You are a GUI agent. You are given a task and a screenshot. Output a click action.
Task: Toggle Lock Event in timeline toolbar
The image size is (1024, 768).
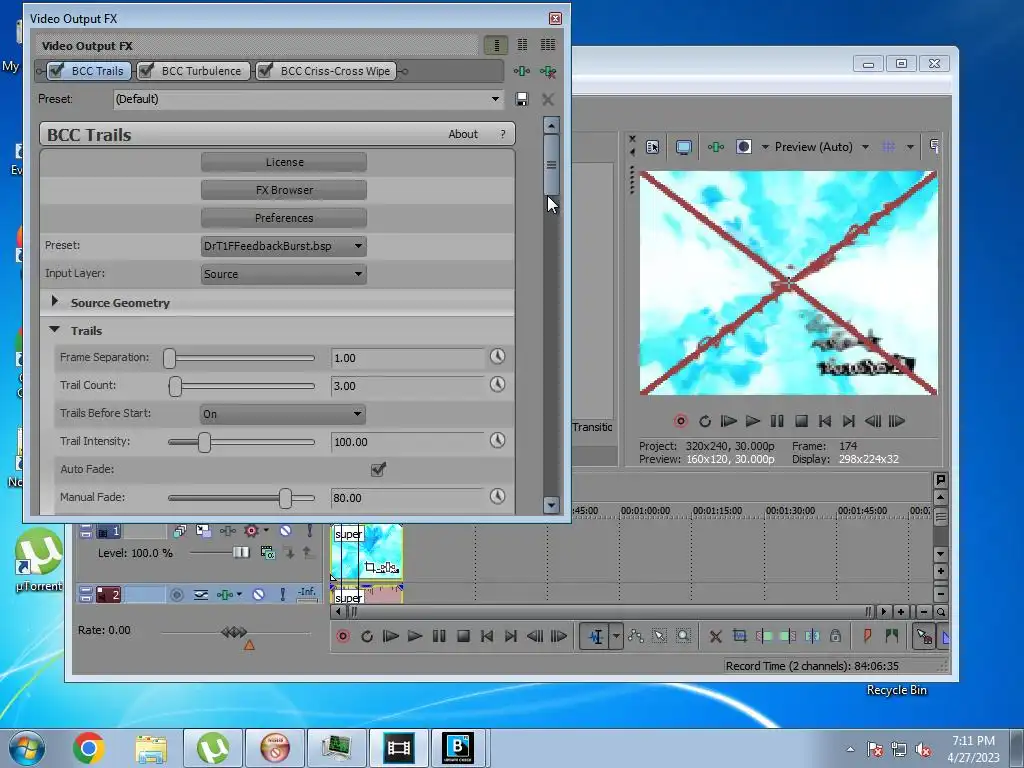[x=835, y=635]
